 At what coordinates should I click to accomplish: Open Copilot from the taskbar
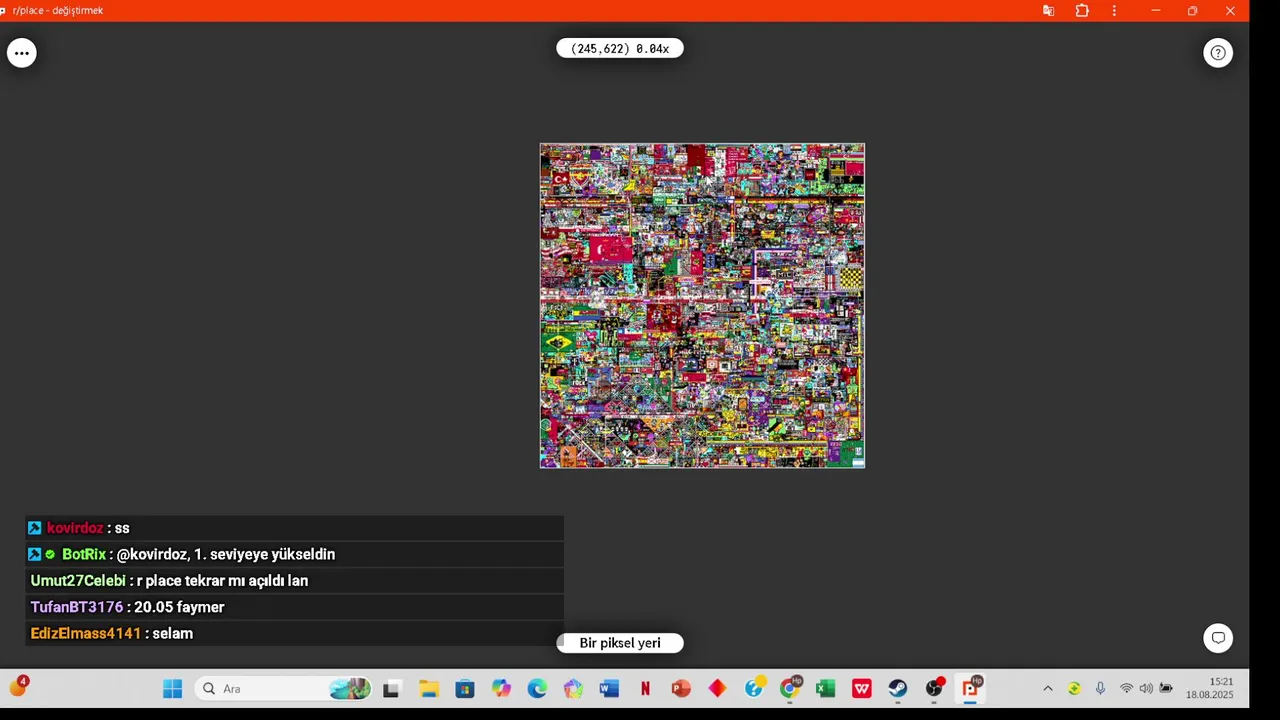501,688
